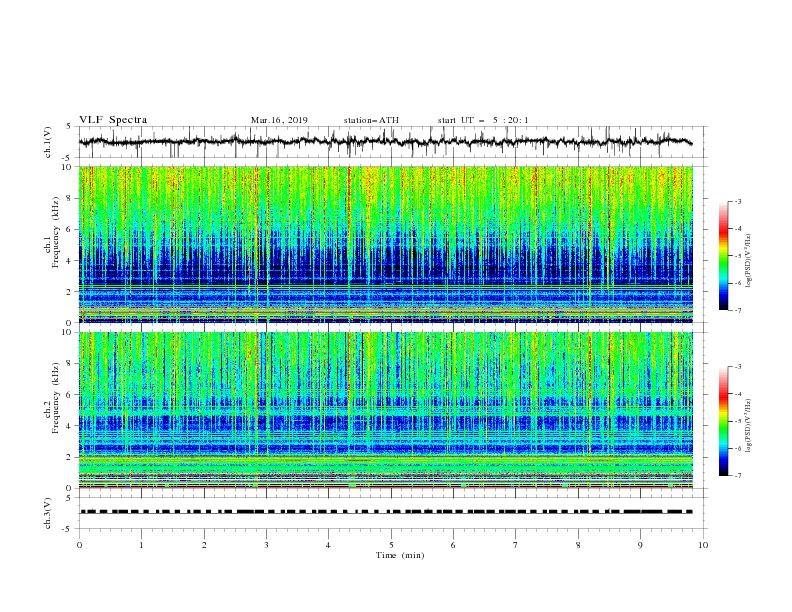Select the date text "Mar.16, 2019"
The height and width of the screenshot is (612, 792).
tap(279, 120)
